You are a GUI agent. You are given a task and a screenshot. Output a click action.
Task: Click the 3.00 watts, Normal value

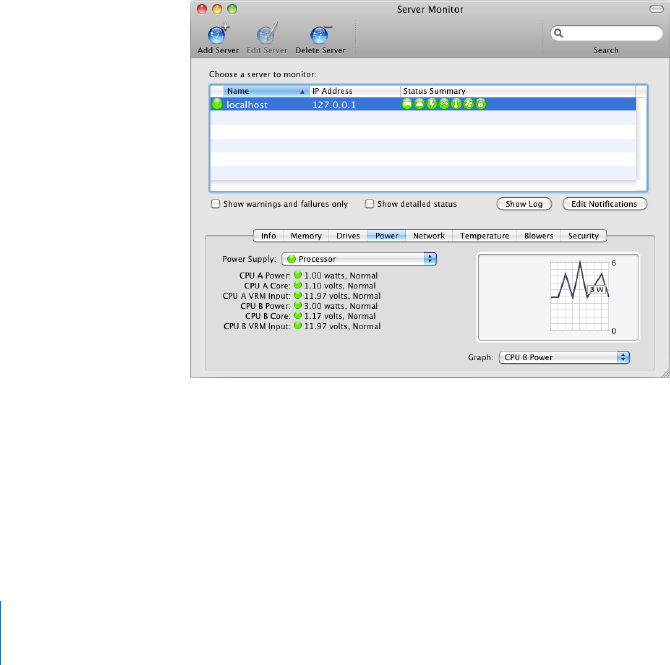(341, 306)
